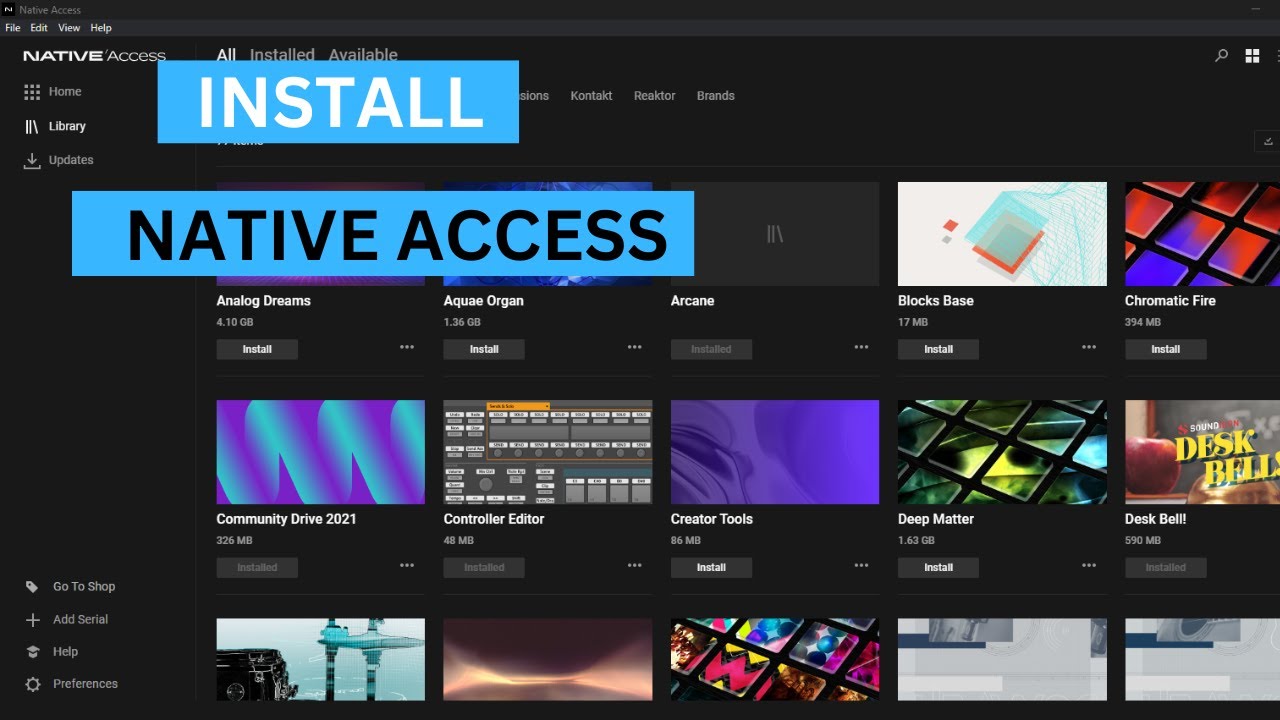The height and width of the screenshot is (720, 1280).
Task: Install Deep Matter
Action: click(938, 567)
